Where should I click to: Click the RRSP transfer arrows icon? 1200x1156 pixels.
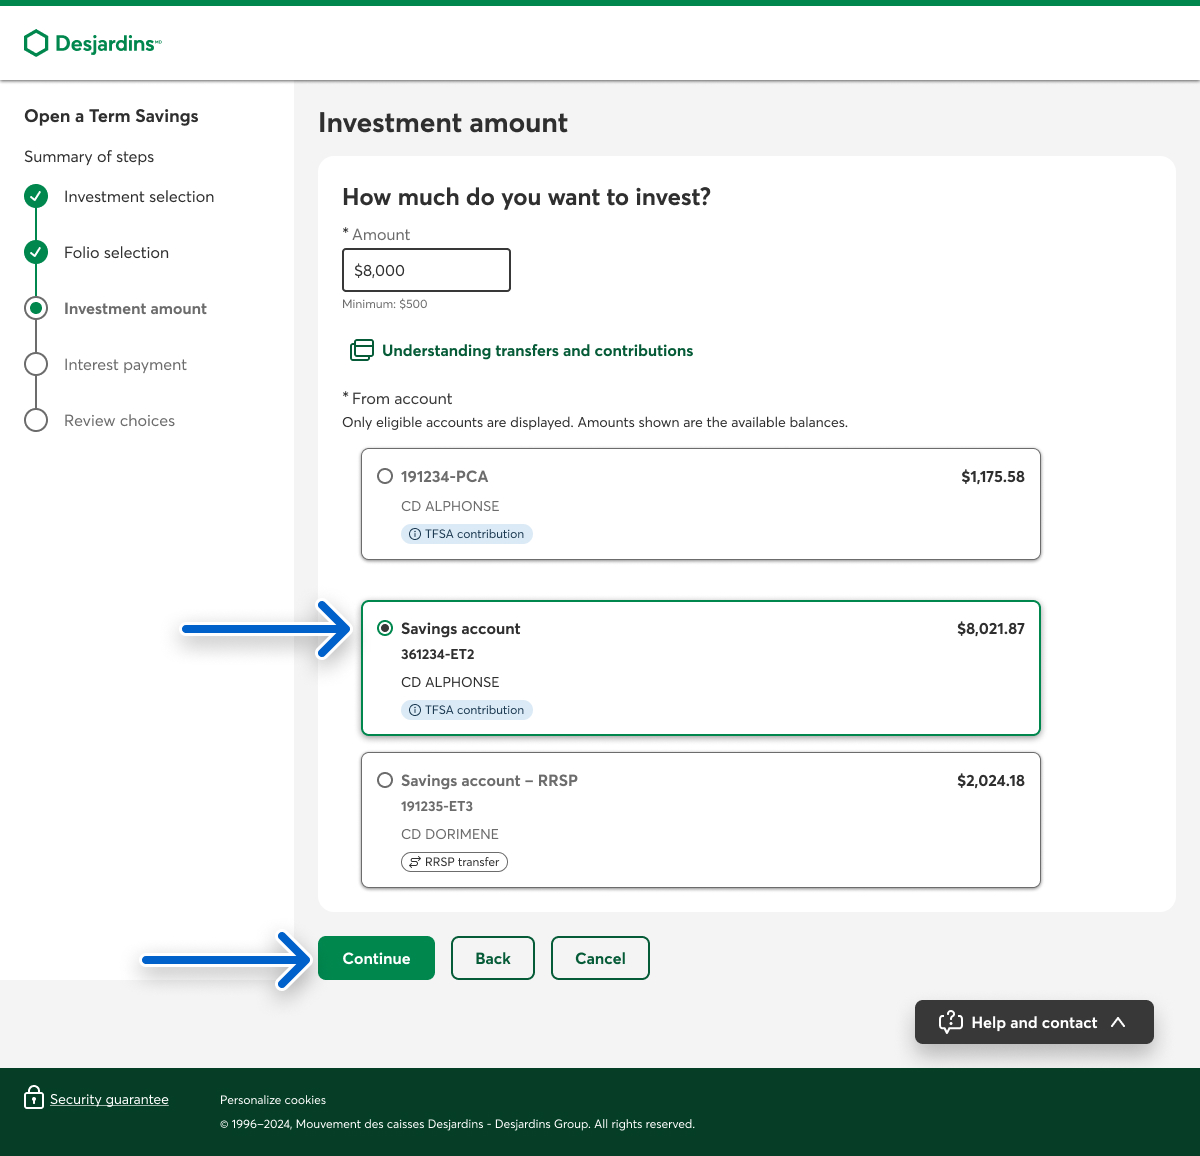coord(415,862)
